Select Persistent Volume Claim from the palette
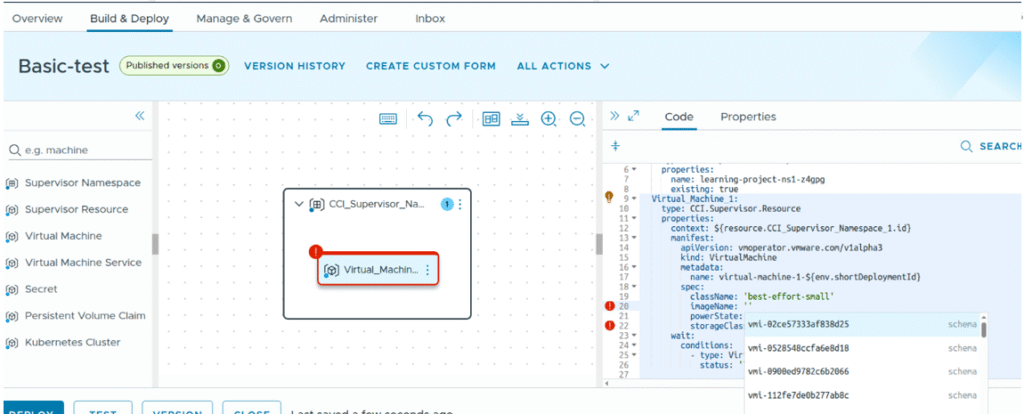This screenshot has height=414, width=1024. click(x=85, y=316)
